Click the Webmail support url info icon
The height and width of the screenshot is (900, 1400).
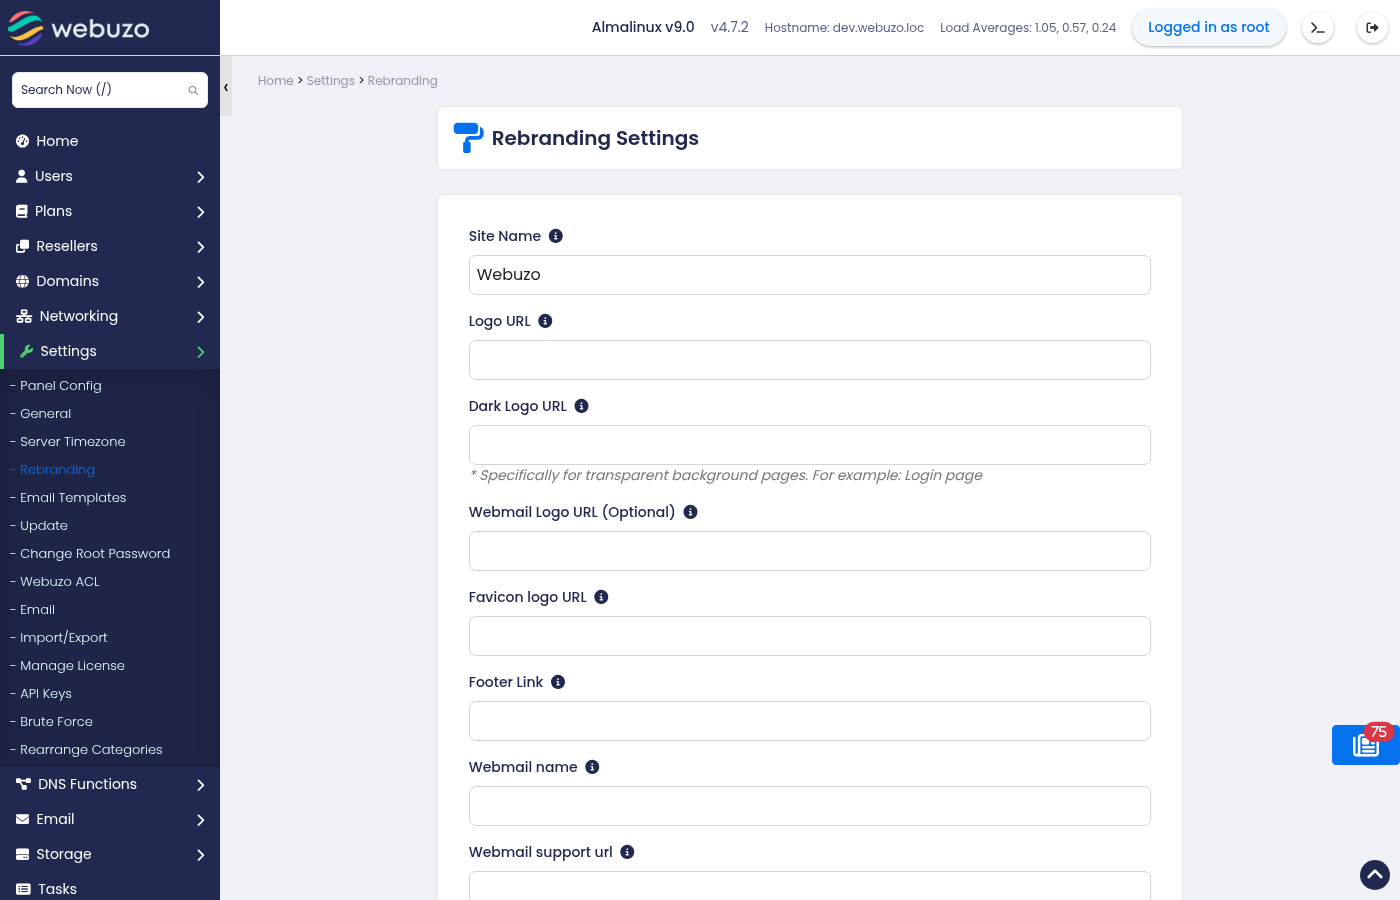click(x=627, y=852)
